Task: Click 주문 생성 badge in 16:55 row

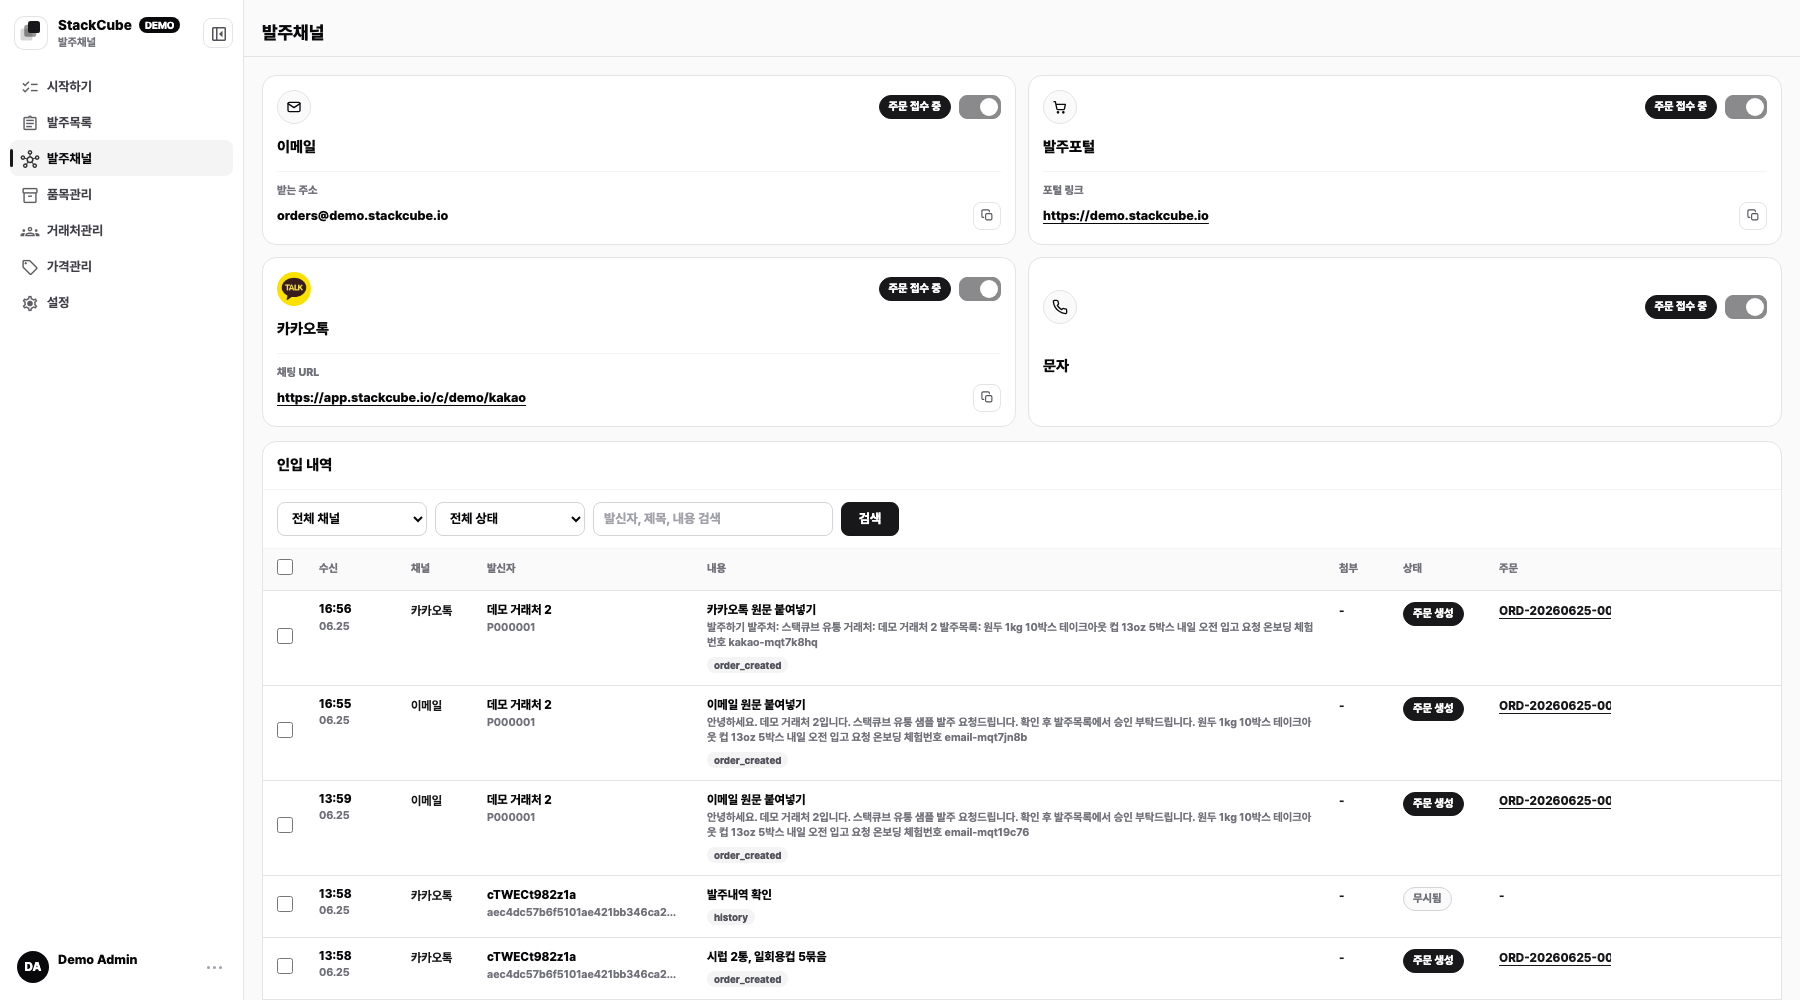Action: pos(1433,709)
